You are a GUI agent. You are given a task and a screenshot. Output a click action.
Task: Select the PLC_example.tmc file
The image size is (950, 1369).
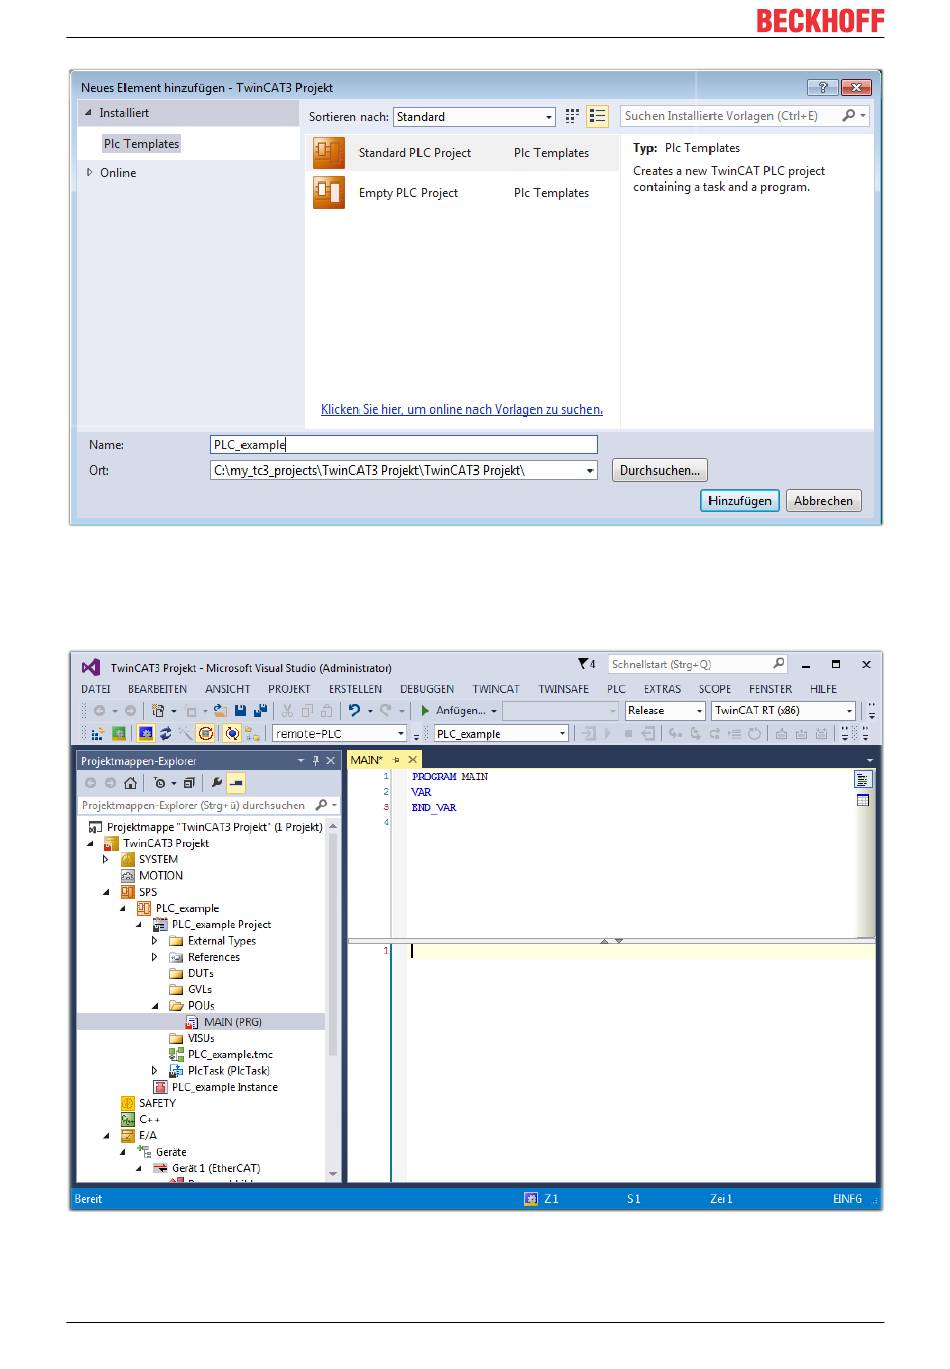[x=230, y=1054]
